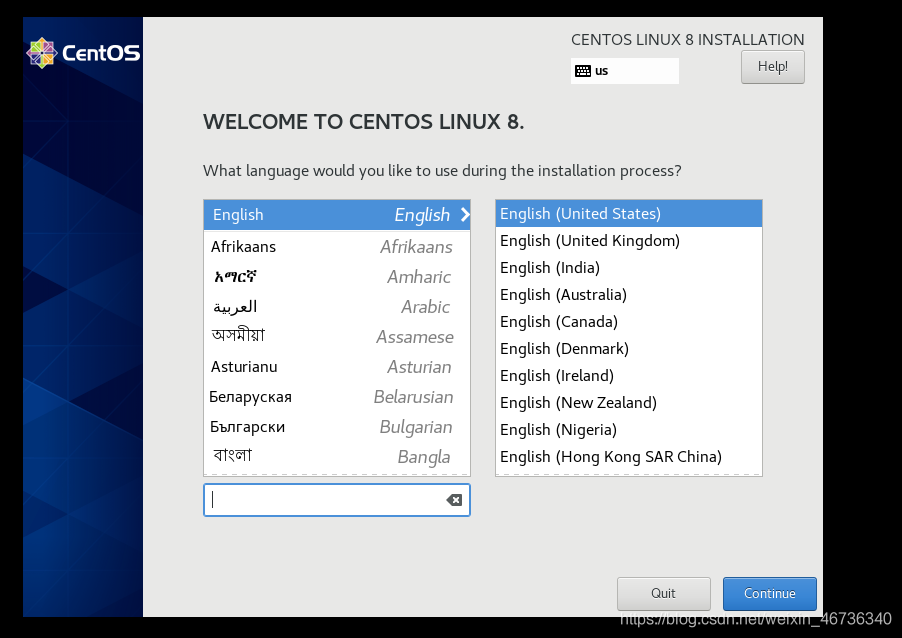Select the Belarusian language row
The image size is (902, 638).
[337, 397]
